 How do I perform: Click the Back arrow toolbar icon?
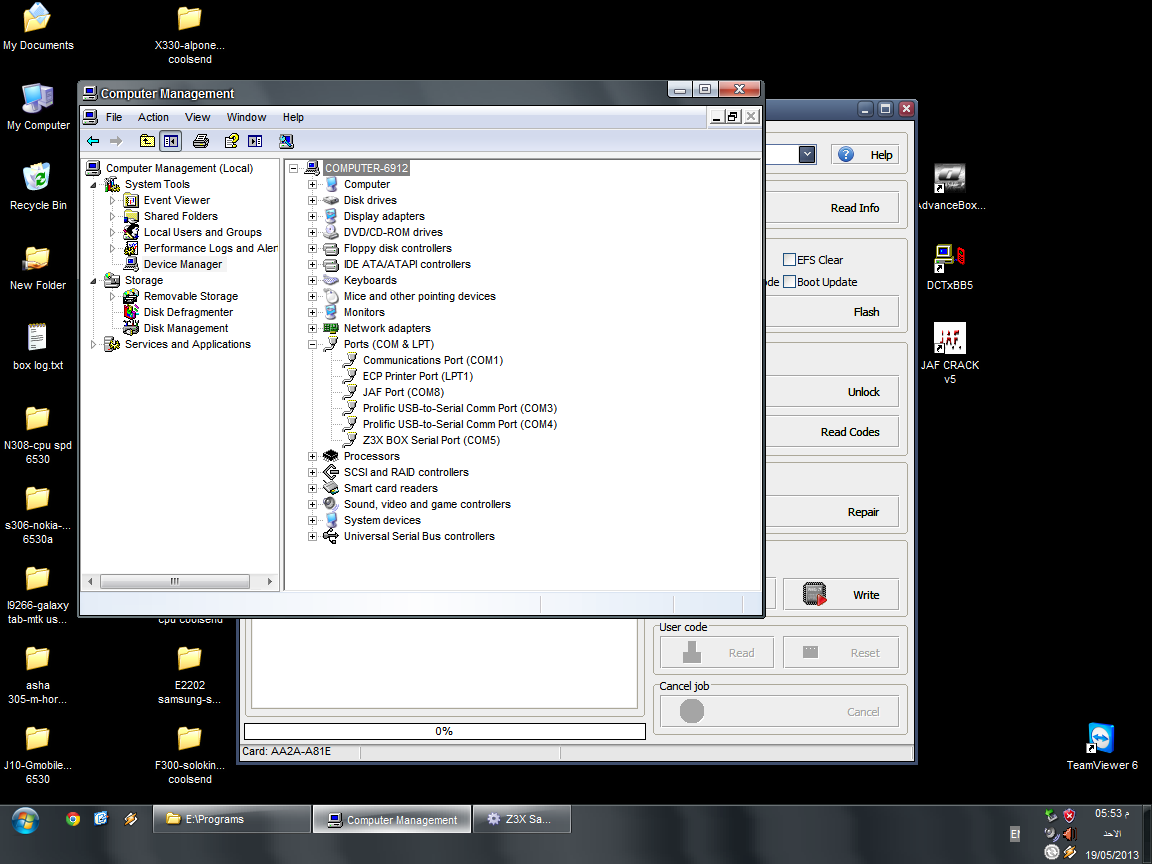coord(93,141)
